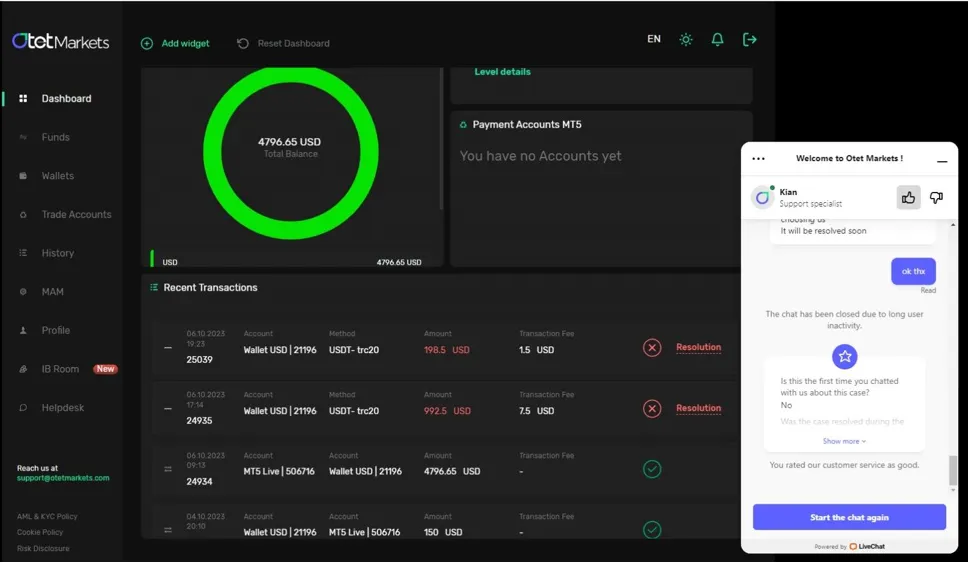Click the Helpdesk chat bubble icon
969x563 pixels.
coord(23,407)
